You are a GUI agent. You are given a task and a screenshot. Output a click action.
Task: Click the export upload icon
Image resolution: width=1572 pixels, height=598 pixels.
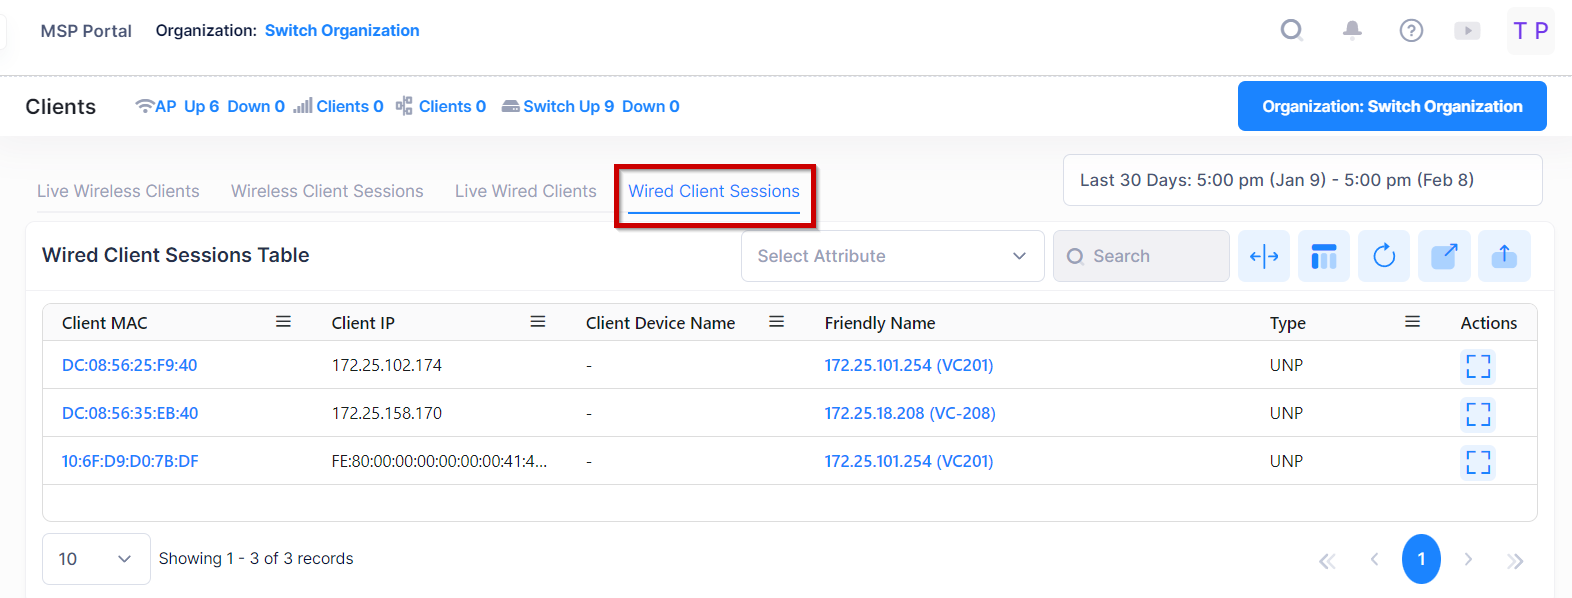click(1504, 256)
